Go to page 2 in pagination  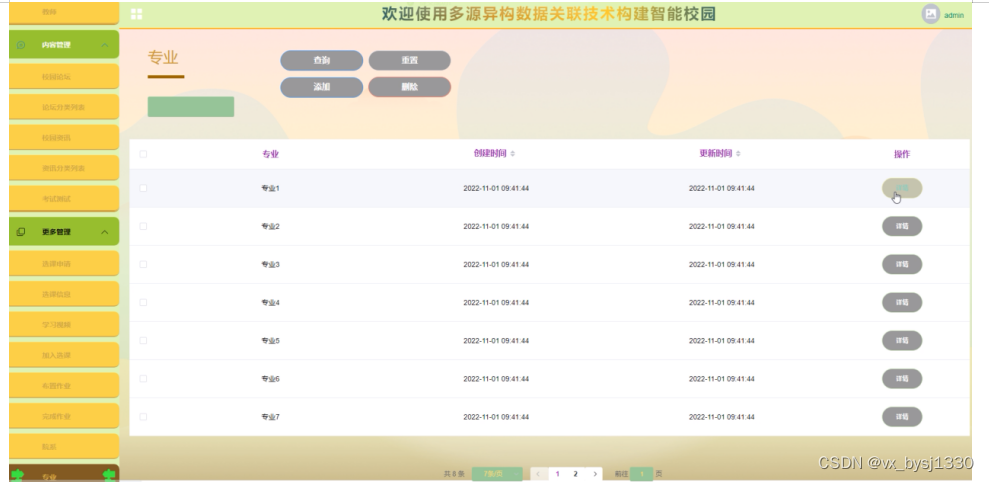point(575,474)
